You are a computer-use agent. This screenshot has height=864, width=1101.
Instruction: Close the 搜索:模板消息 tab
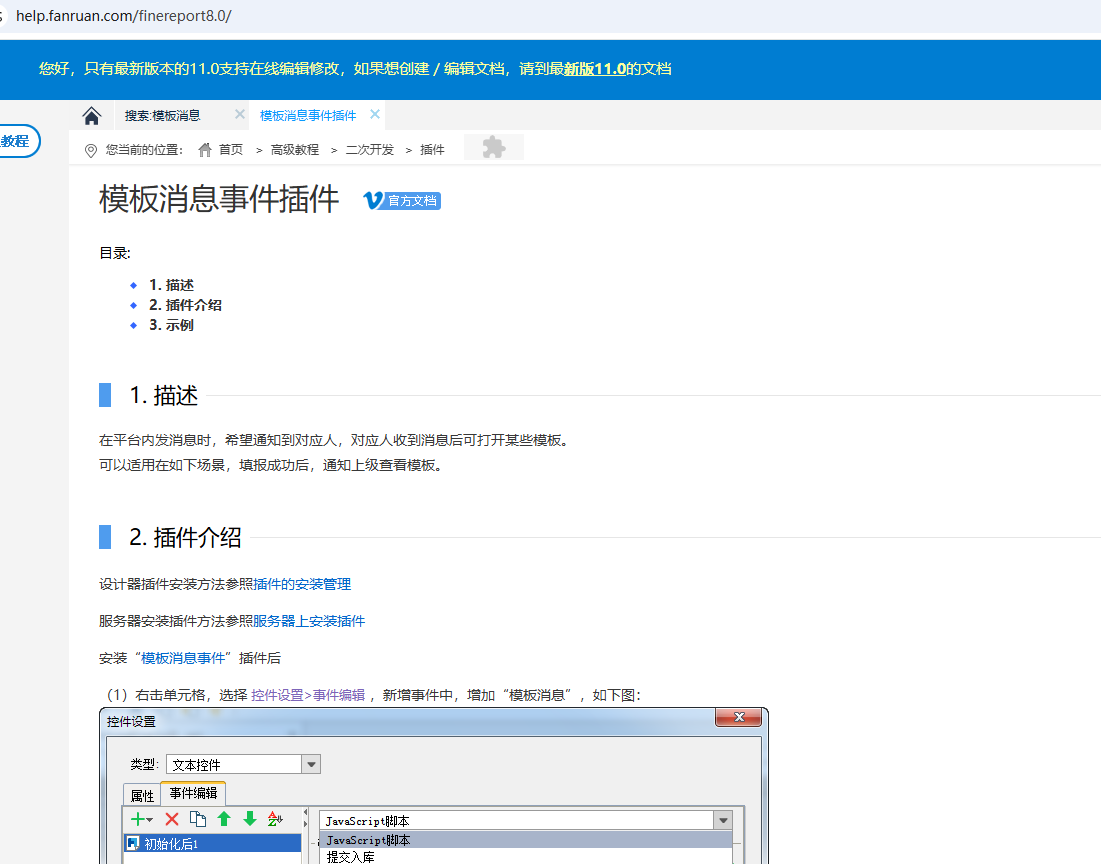240,115
